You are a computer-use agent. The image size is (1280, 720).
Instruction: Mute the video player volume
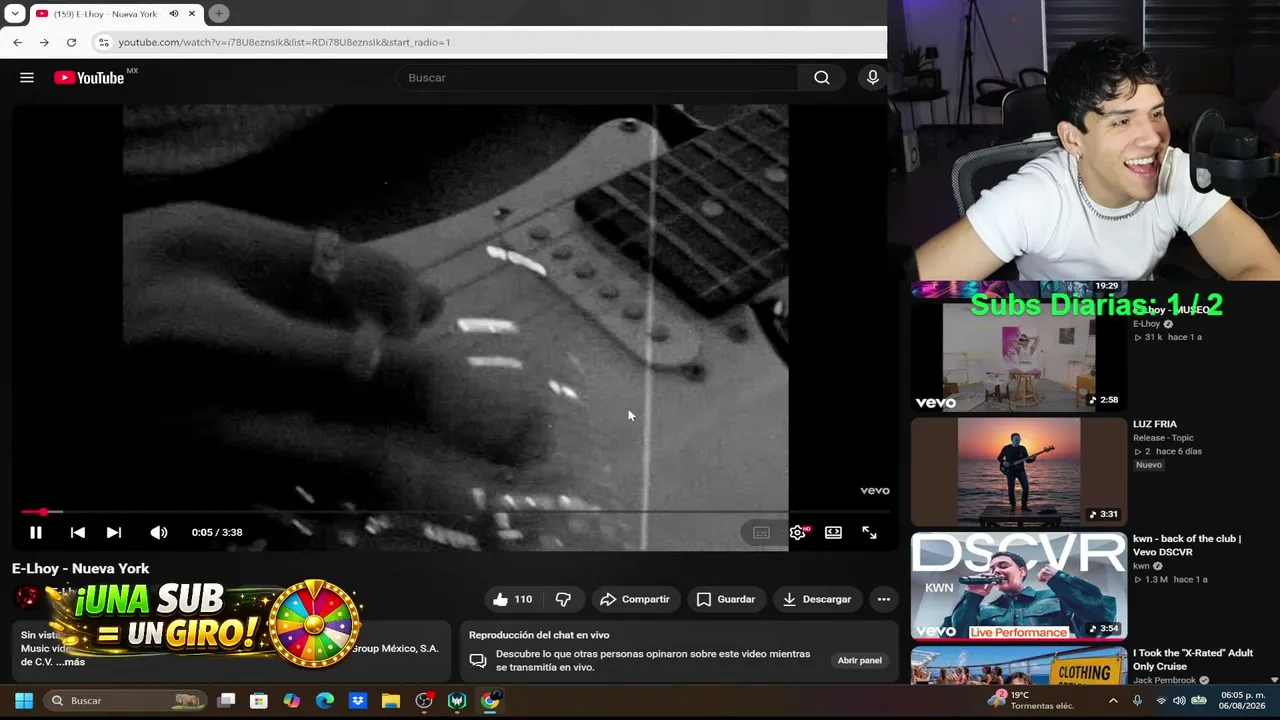(x=159, y=533)
